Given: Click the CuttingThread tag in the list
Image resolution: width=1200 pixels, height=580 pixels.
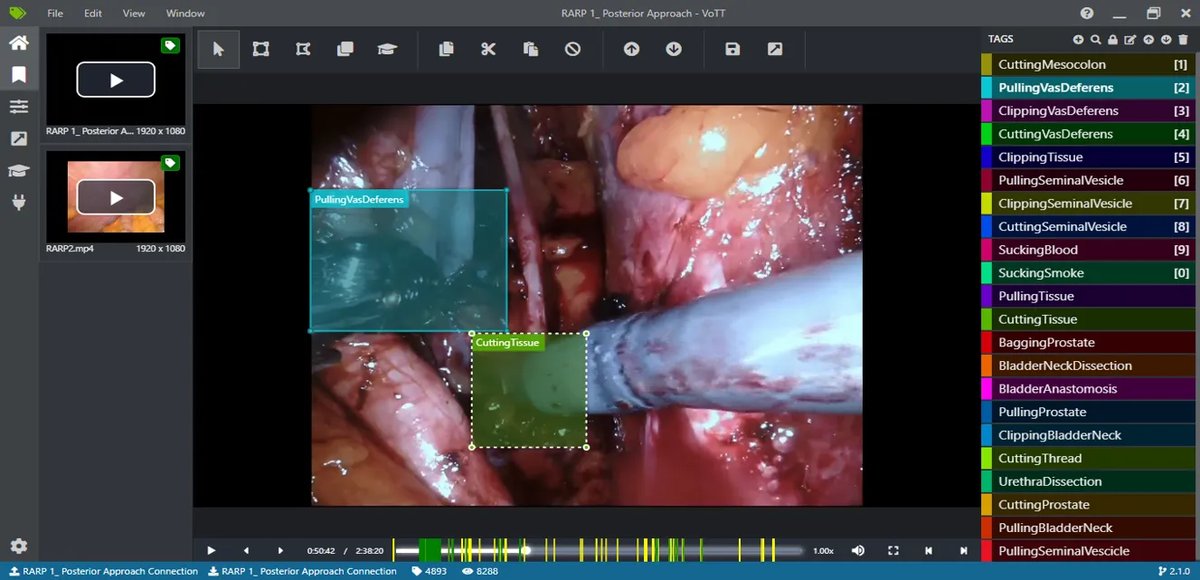Looking at the screenshot, I should [x=1087, y=458].
